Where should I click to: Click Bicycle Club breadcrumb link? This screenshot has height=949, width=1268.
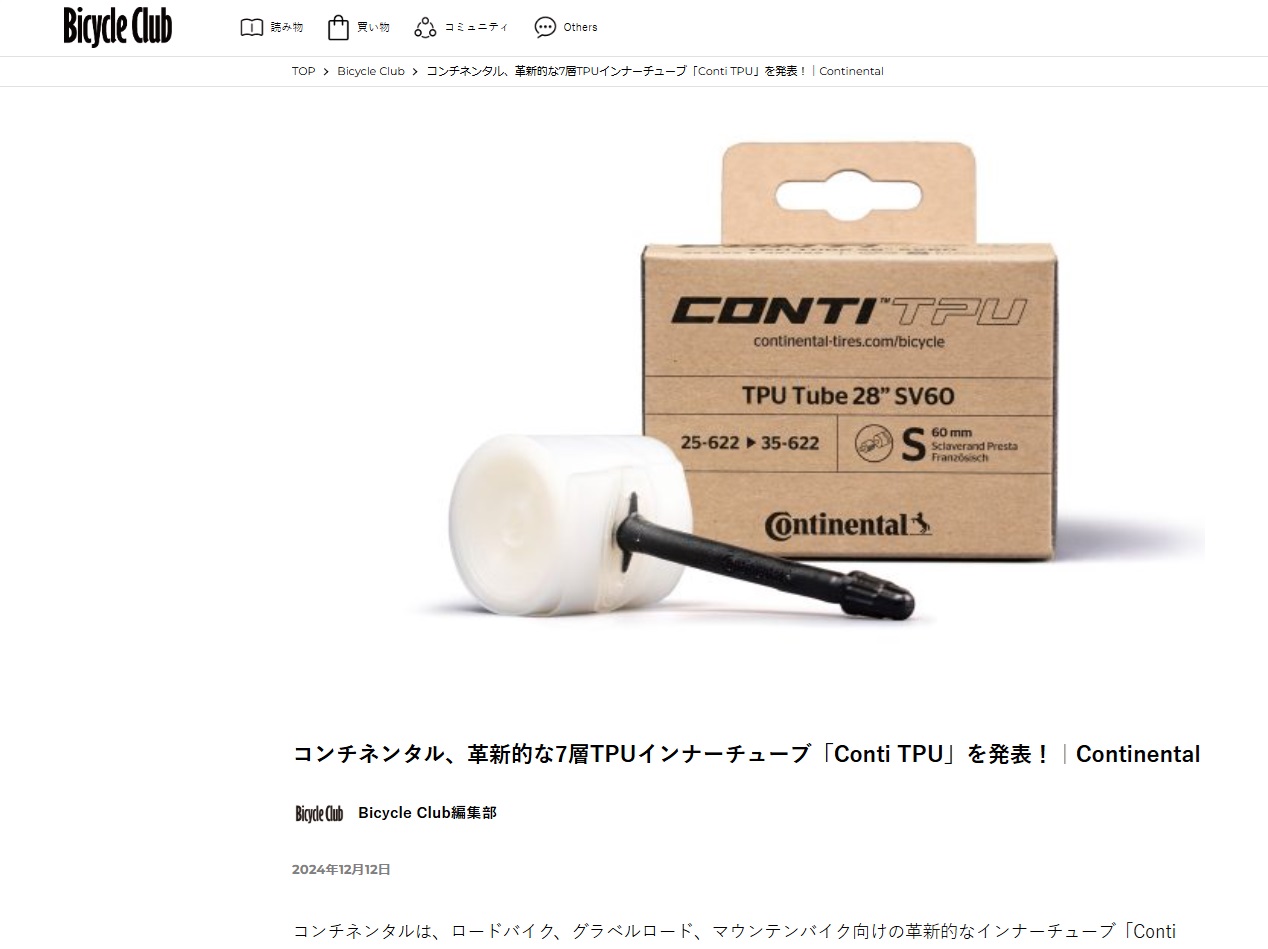[371, 71]
